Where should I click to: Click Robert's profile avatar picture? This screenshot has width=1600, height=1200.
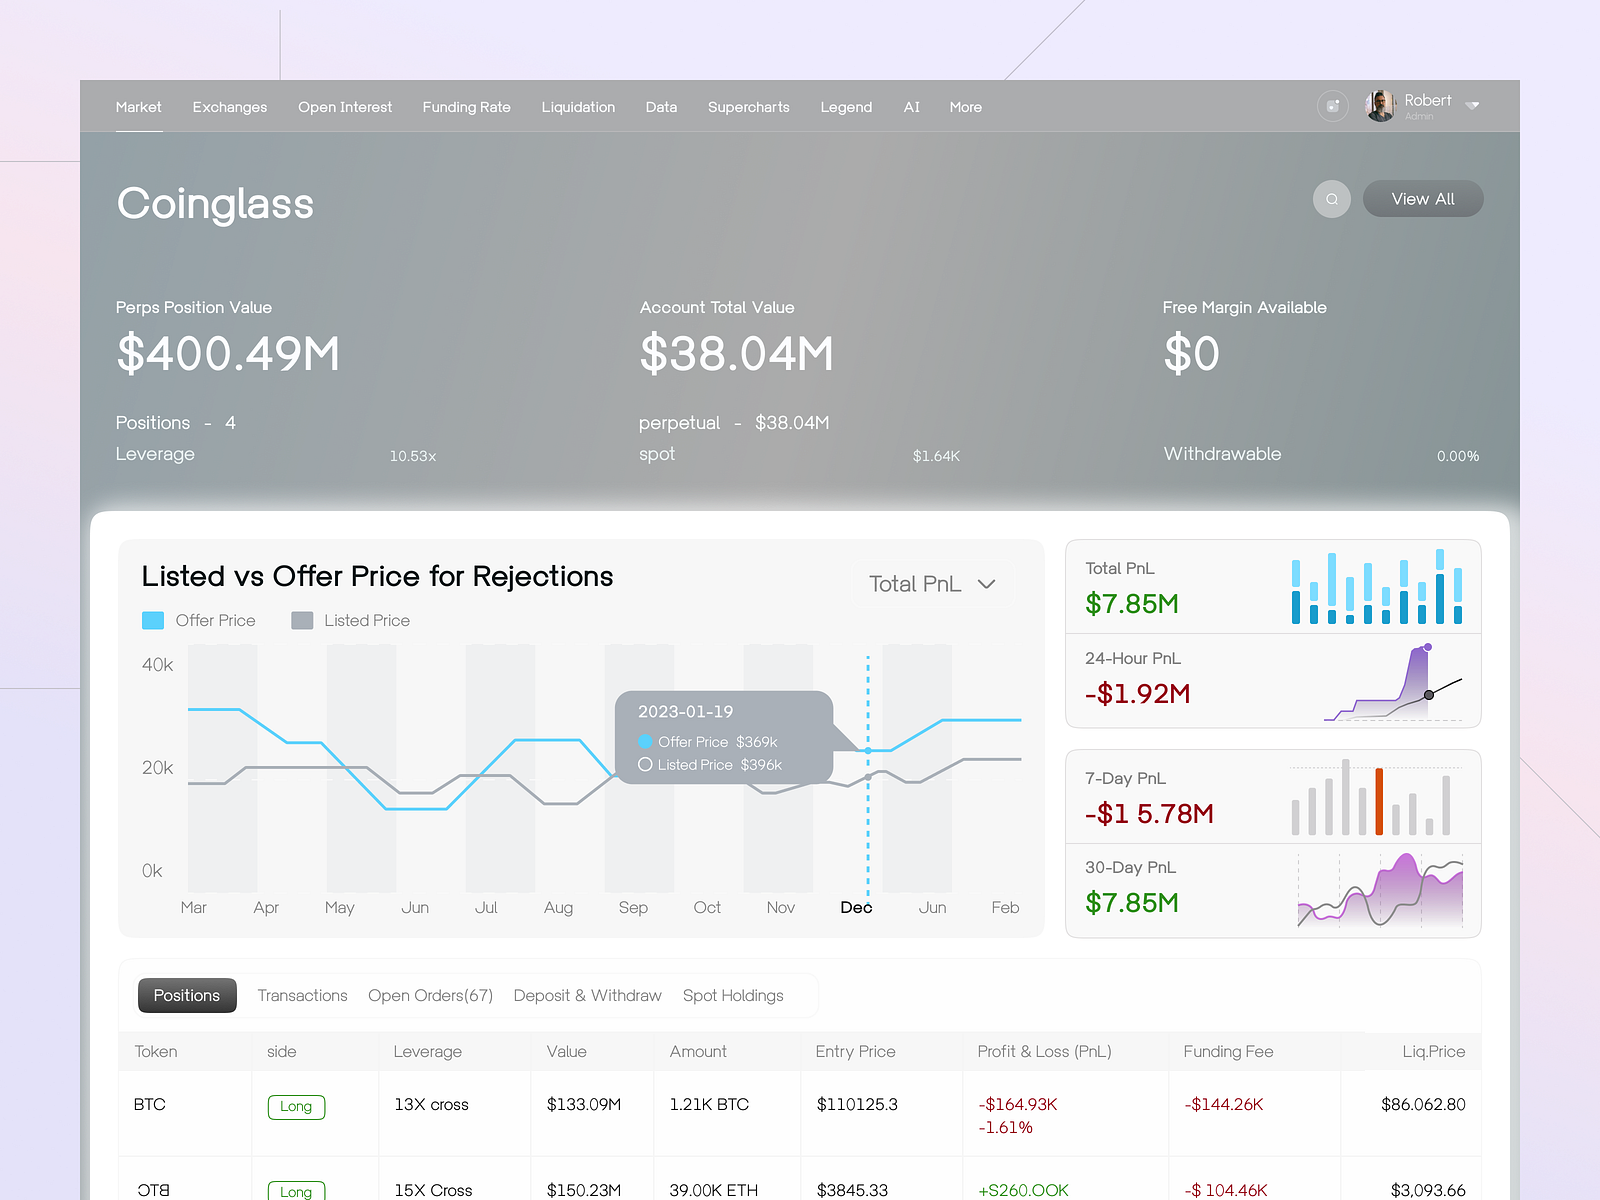(x=1380, y=106)
